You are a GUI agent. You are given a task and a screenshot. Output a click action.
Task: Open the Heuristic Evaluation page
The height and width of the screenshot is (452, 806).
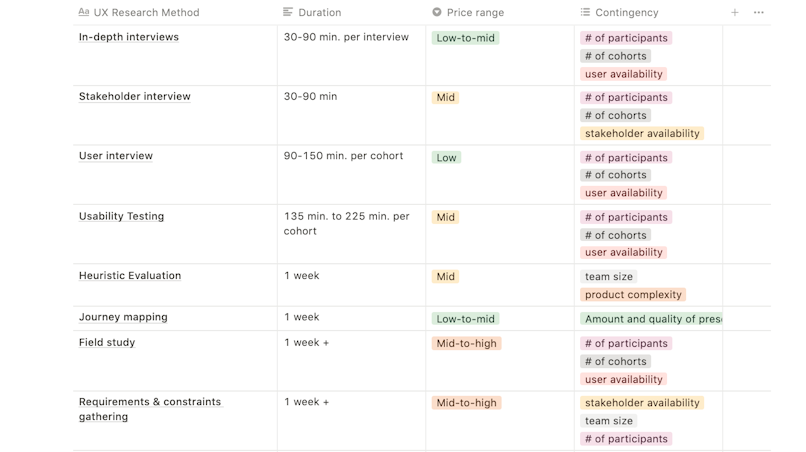pos(130,276)
